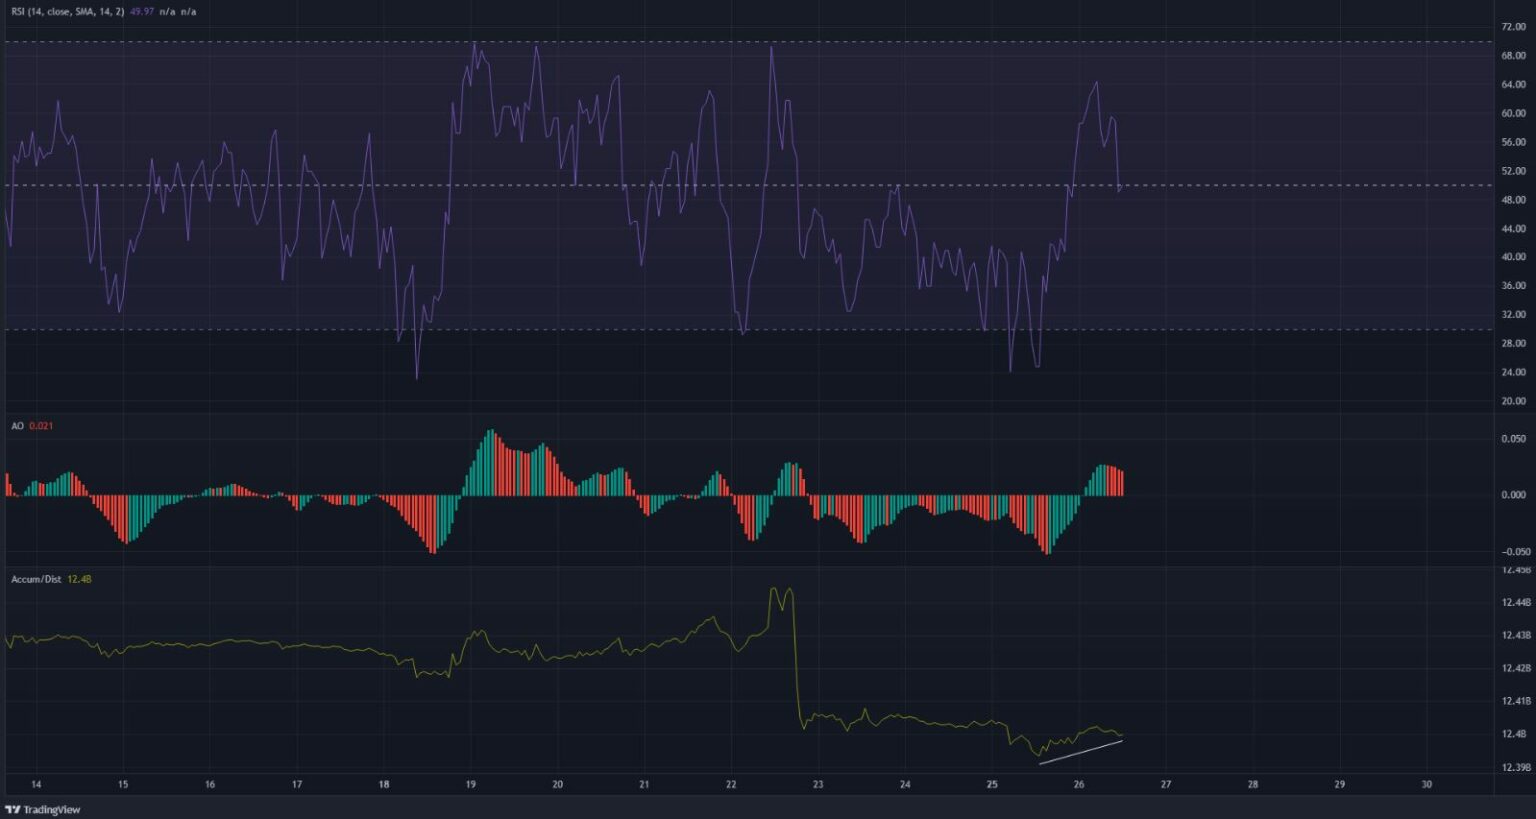1536x819 pixels.
Task: Click RSI scale value 60.00
Action: 1514,114
